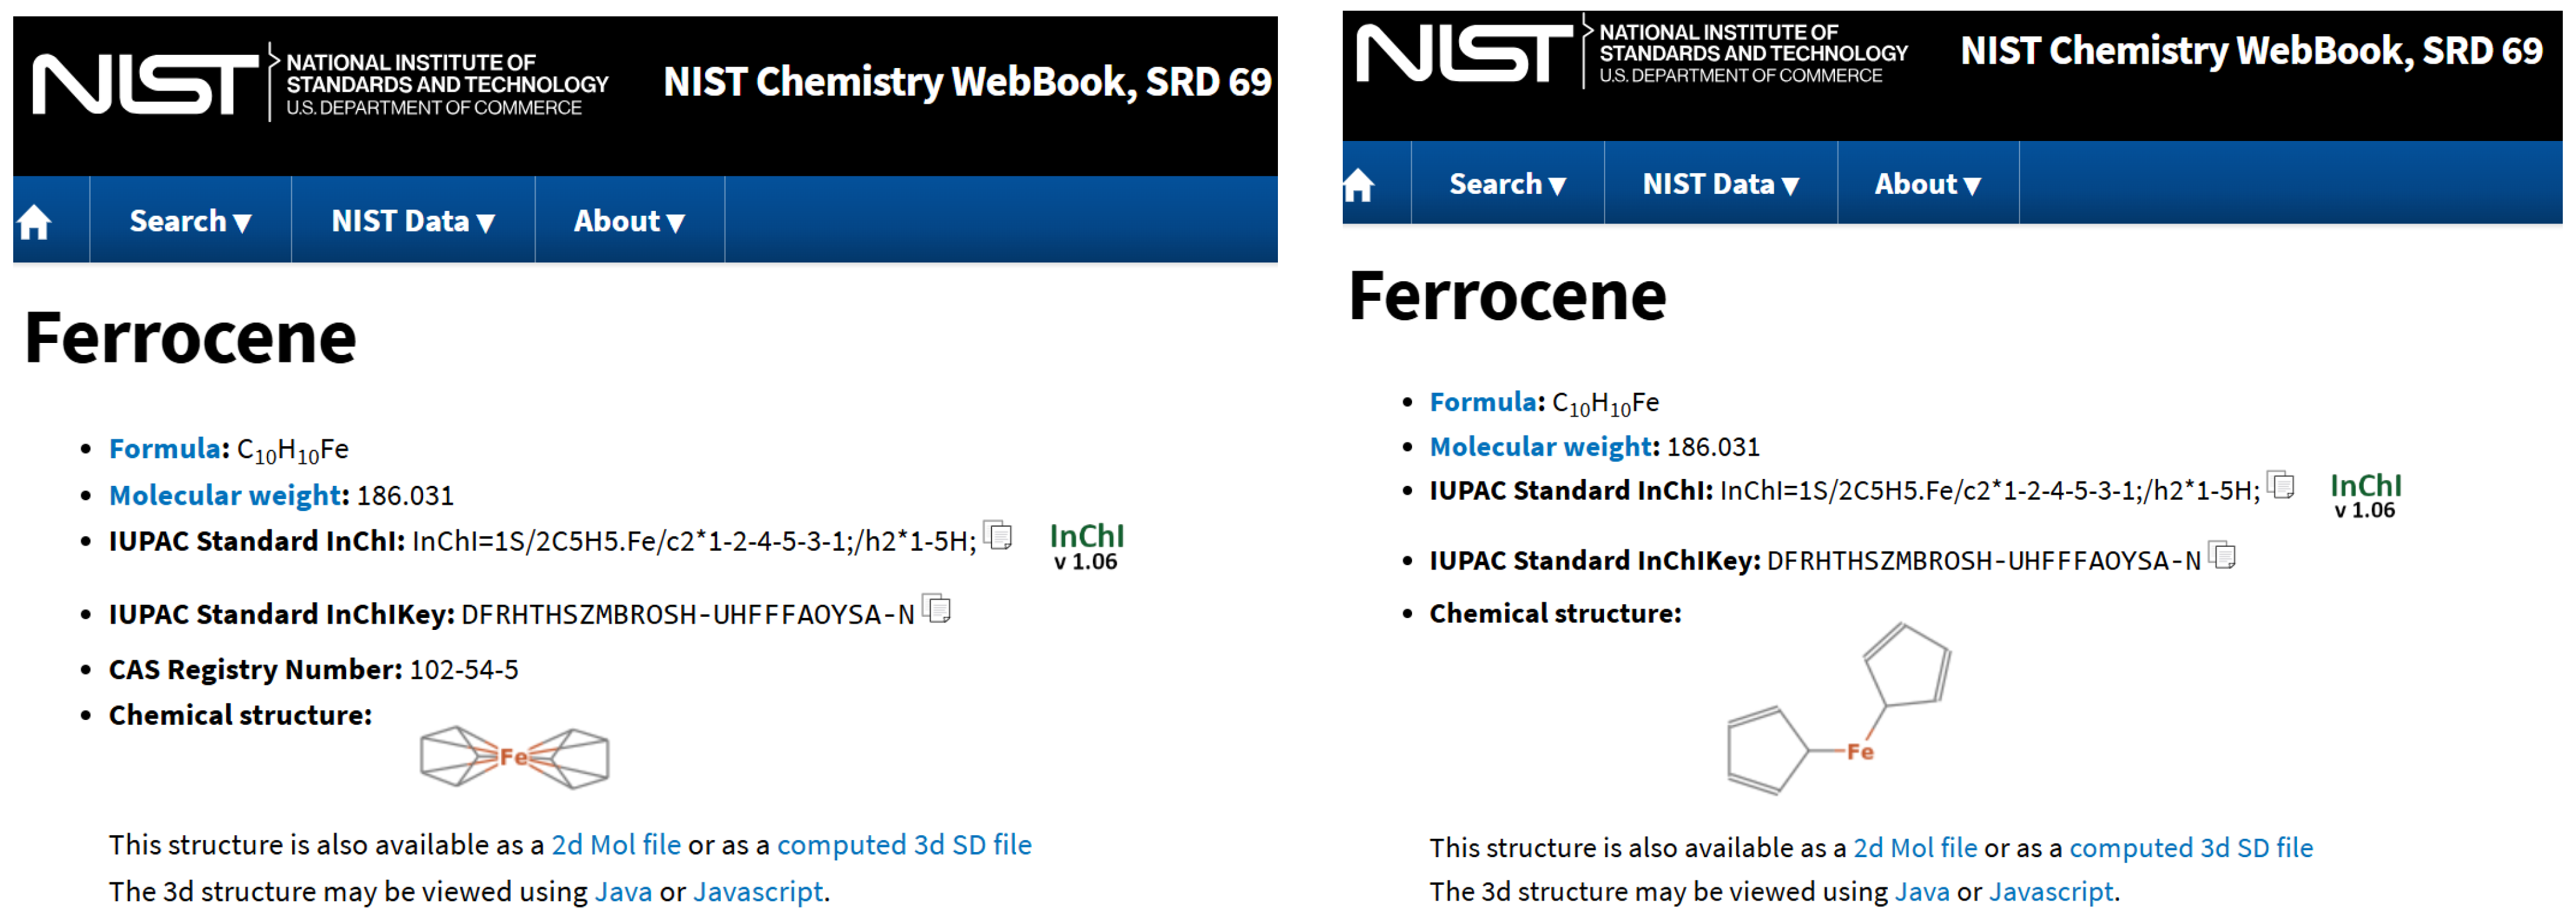Copy the InChI string in right page
Viewport: 2576px width, 915px height.
coord(2281,485)
